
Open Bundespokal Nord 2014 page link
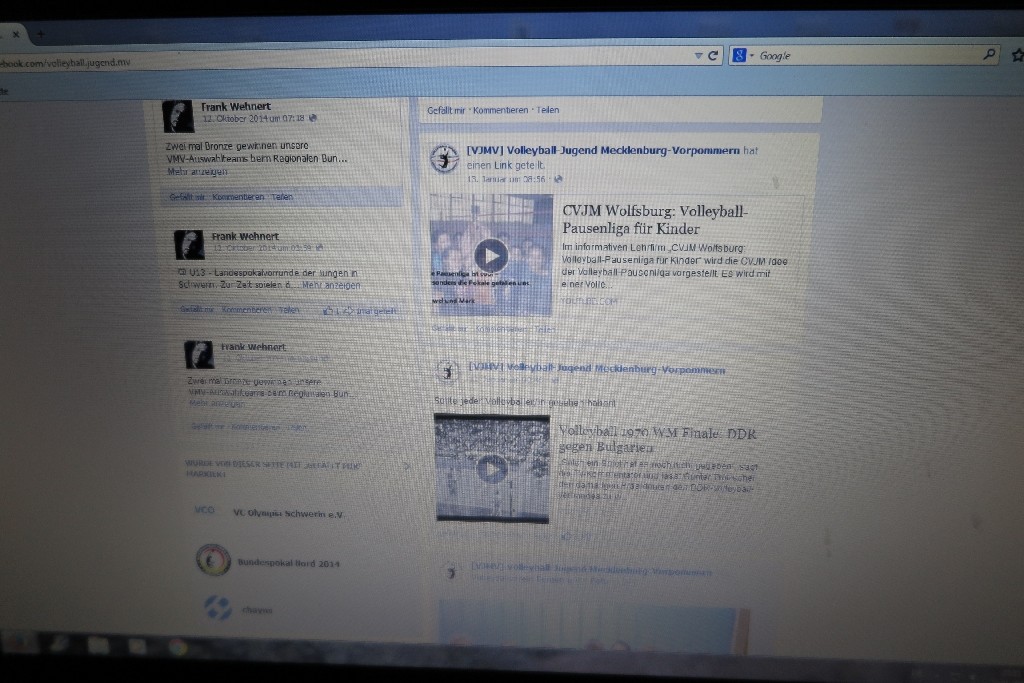click(x=289, y=563)
